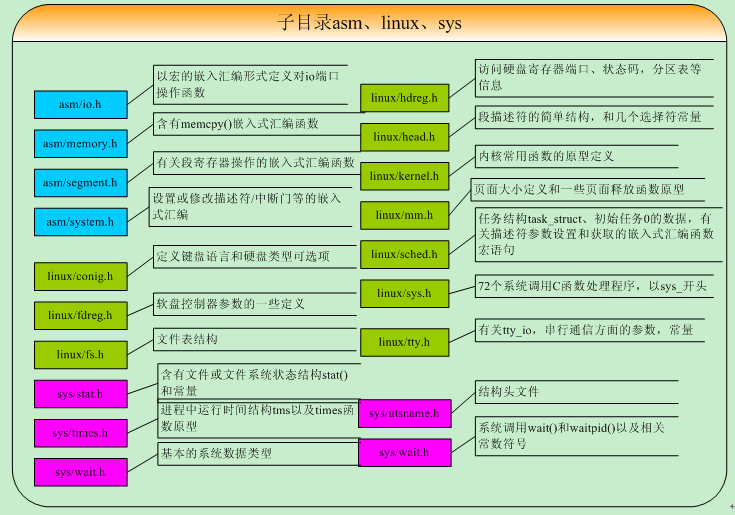Image resolution: width=735 pixels, height=515 pixels.
Task: Click the sys/utsname.h magenta box
Action: 405,413
